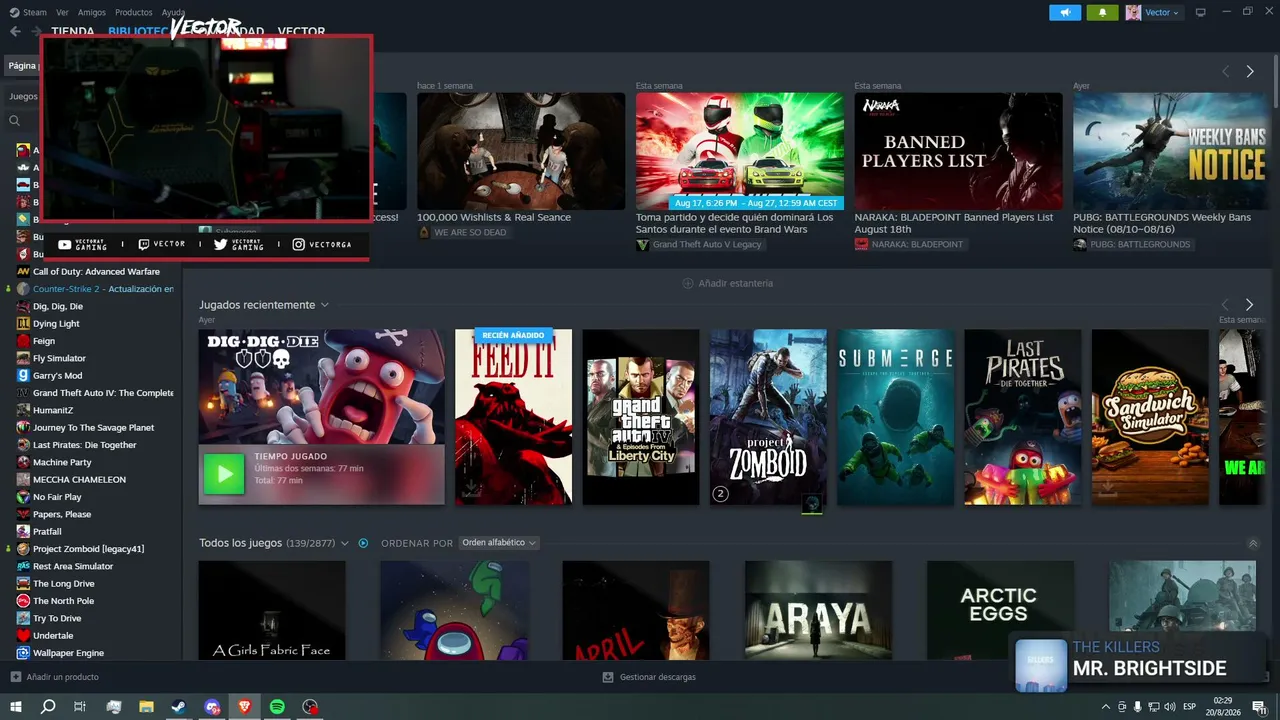Open the Sandwich Simulator game cover
1280x720 pixels.
pyautogui.click(x=1150, y=417)
